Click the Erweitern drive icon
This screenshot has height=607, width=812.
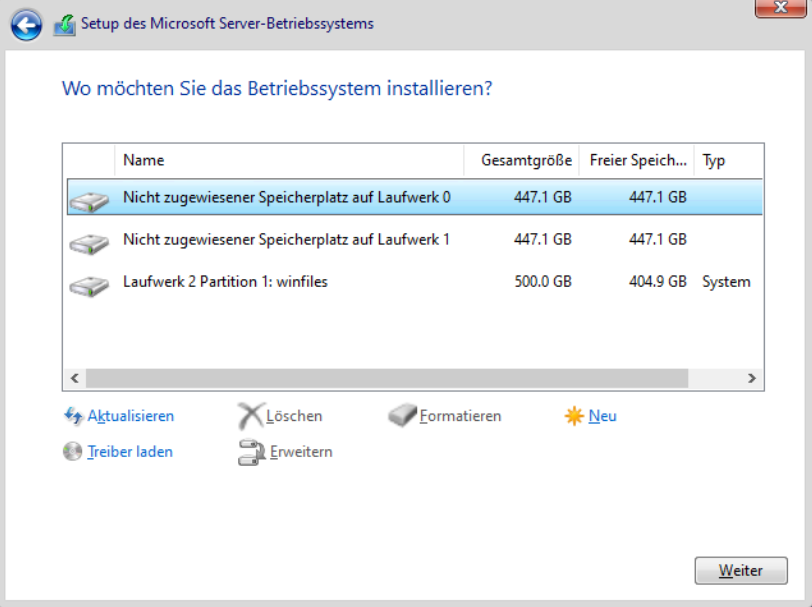(252, 452)
